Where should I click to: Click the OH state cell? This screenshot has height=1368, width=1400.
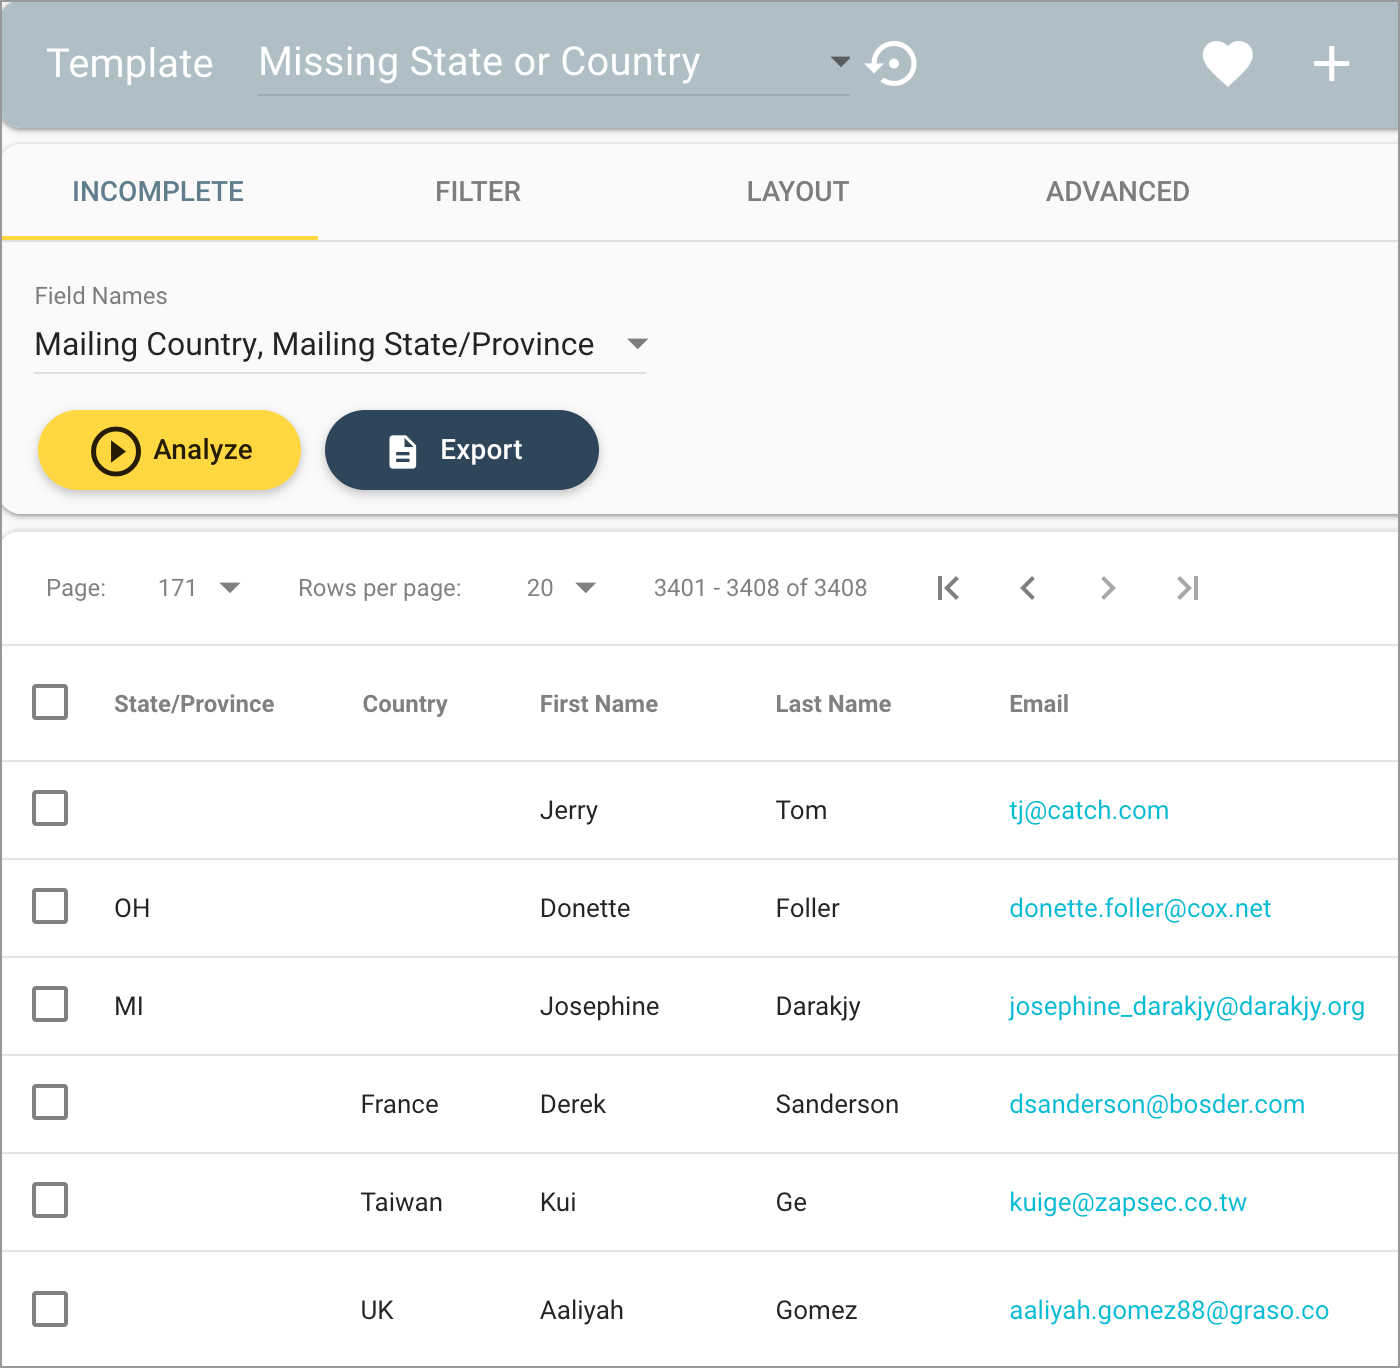point(132,908)
